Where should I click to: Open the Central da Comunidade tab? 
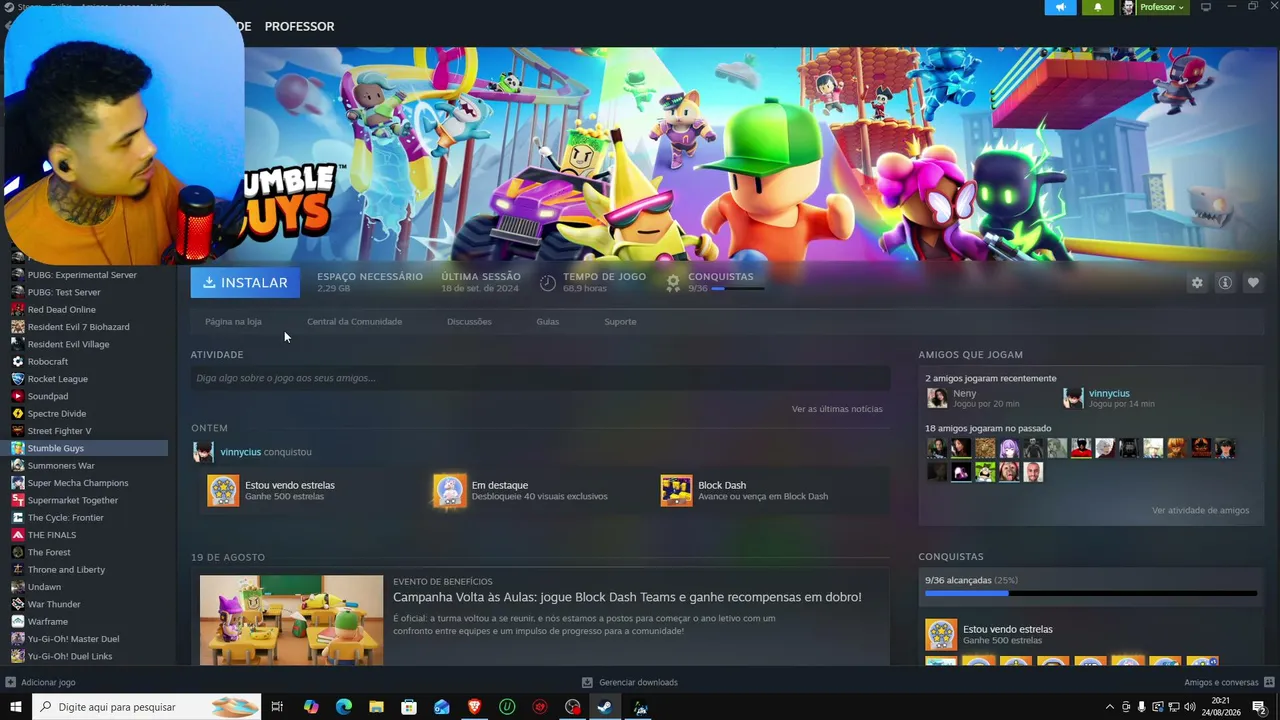click(x=354, y=322)
